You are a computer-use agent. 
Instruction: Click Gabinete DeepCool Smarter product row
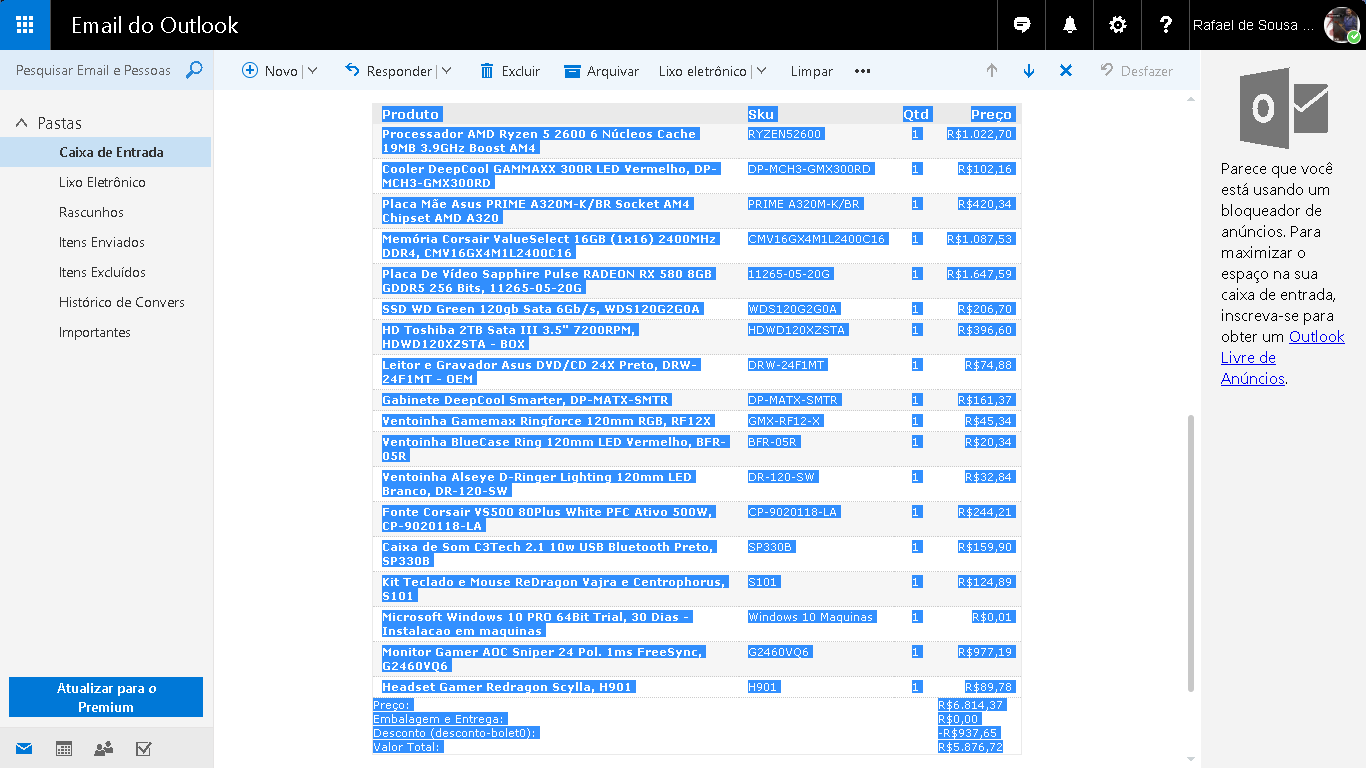(x=526, y=400)
